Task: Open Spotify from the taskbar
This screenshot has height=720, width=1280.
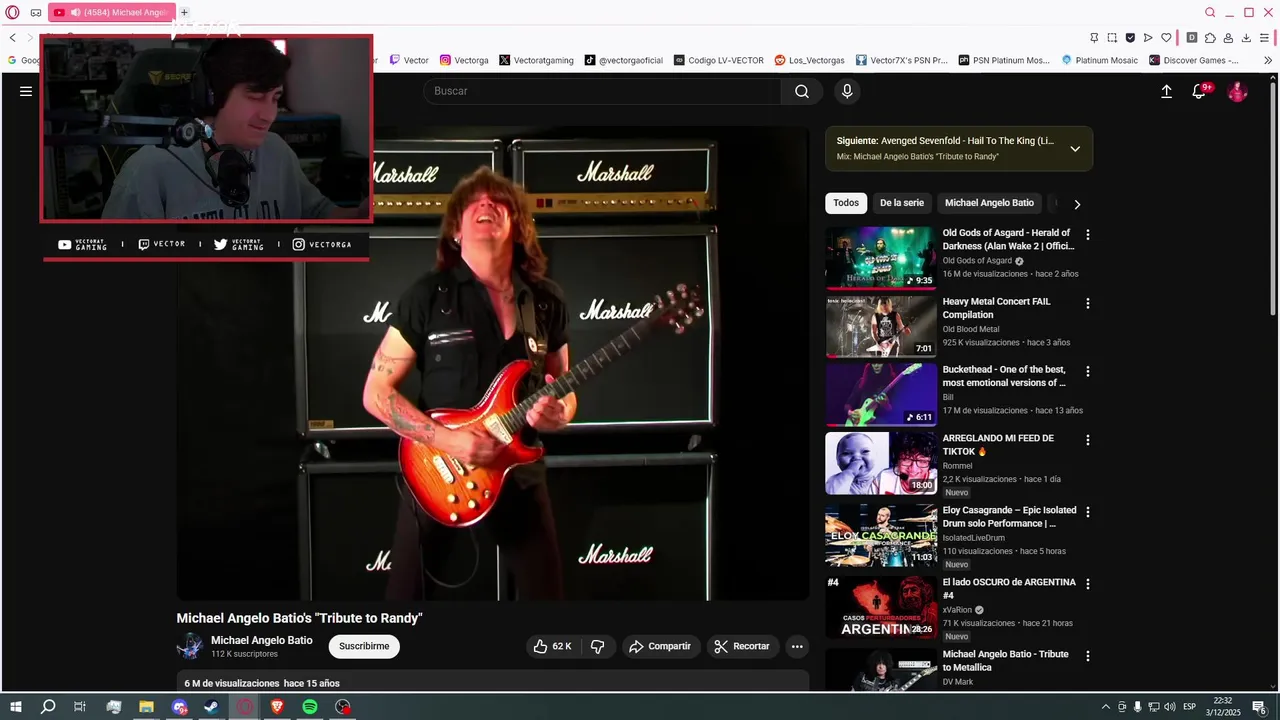Action: click(310, 707)
